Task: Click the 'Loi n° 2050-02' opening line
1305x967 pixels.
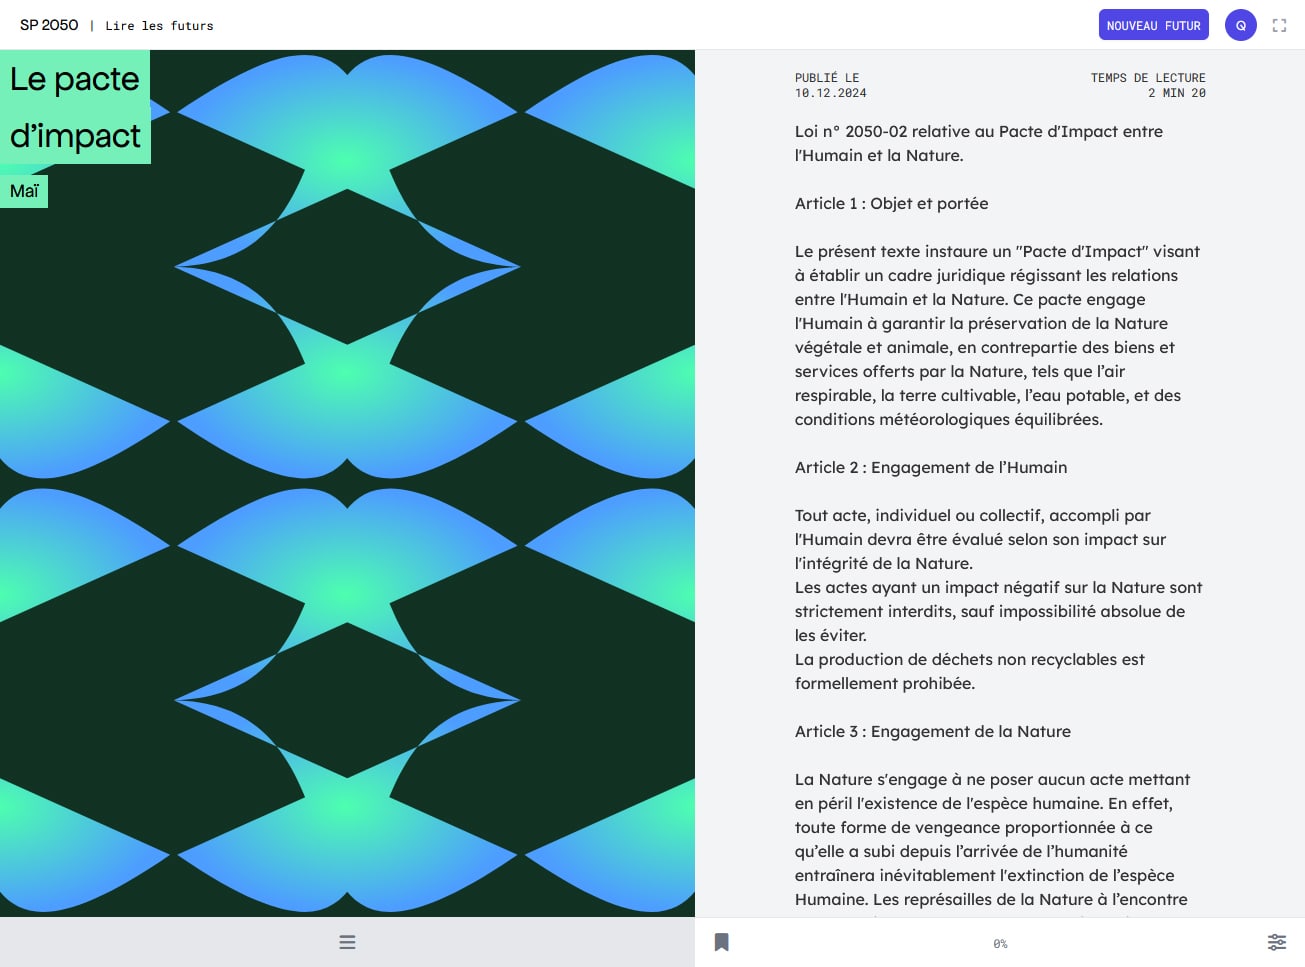Action: point(979,143)
